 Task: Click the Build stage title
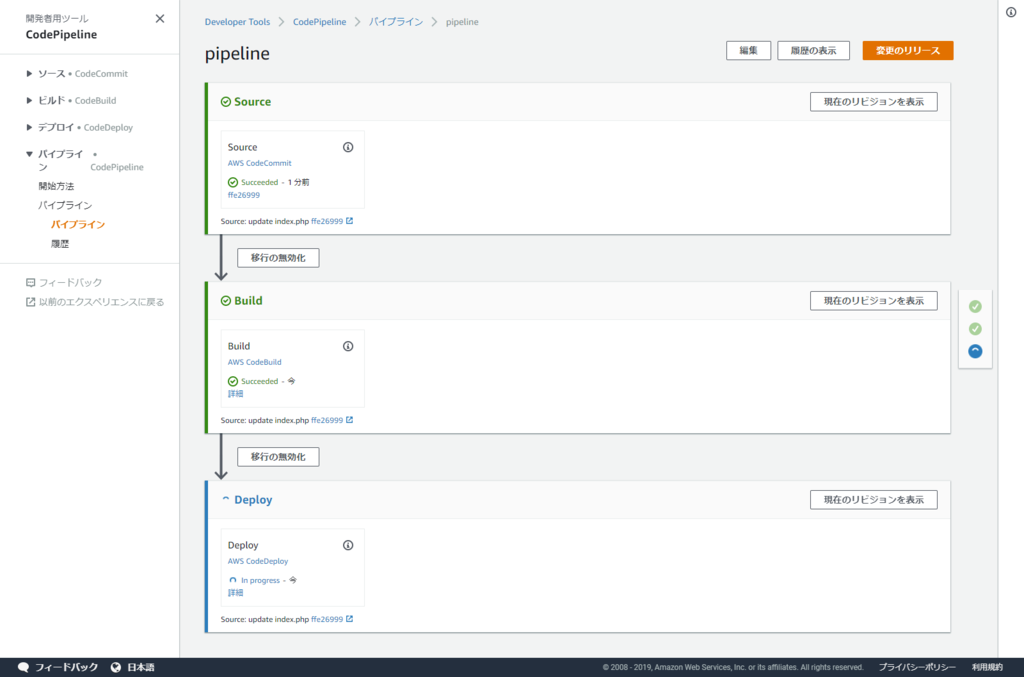pyautogui.click(x=248, y=301)
